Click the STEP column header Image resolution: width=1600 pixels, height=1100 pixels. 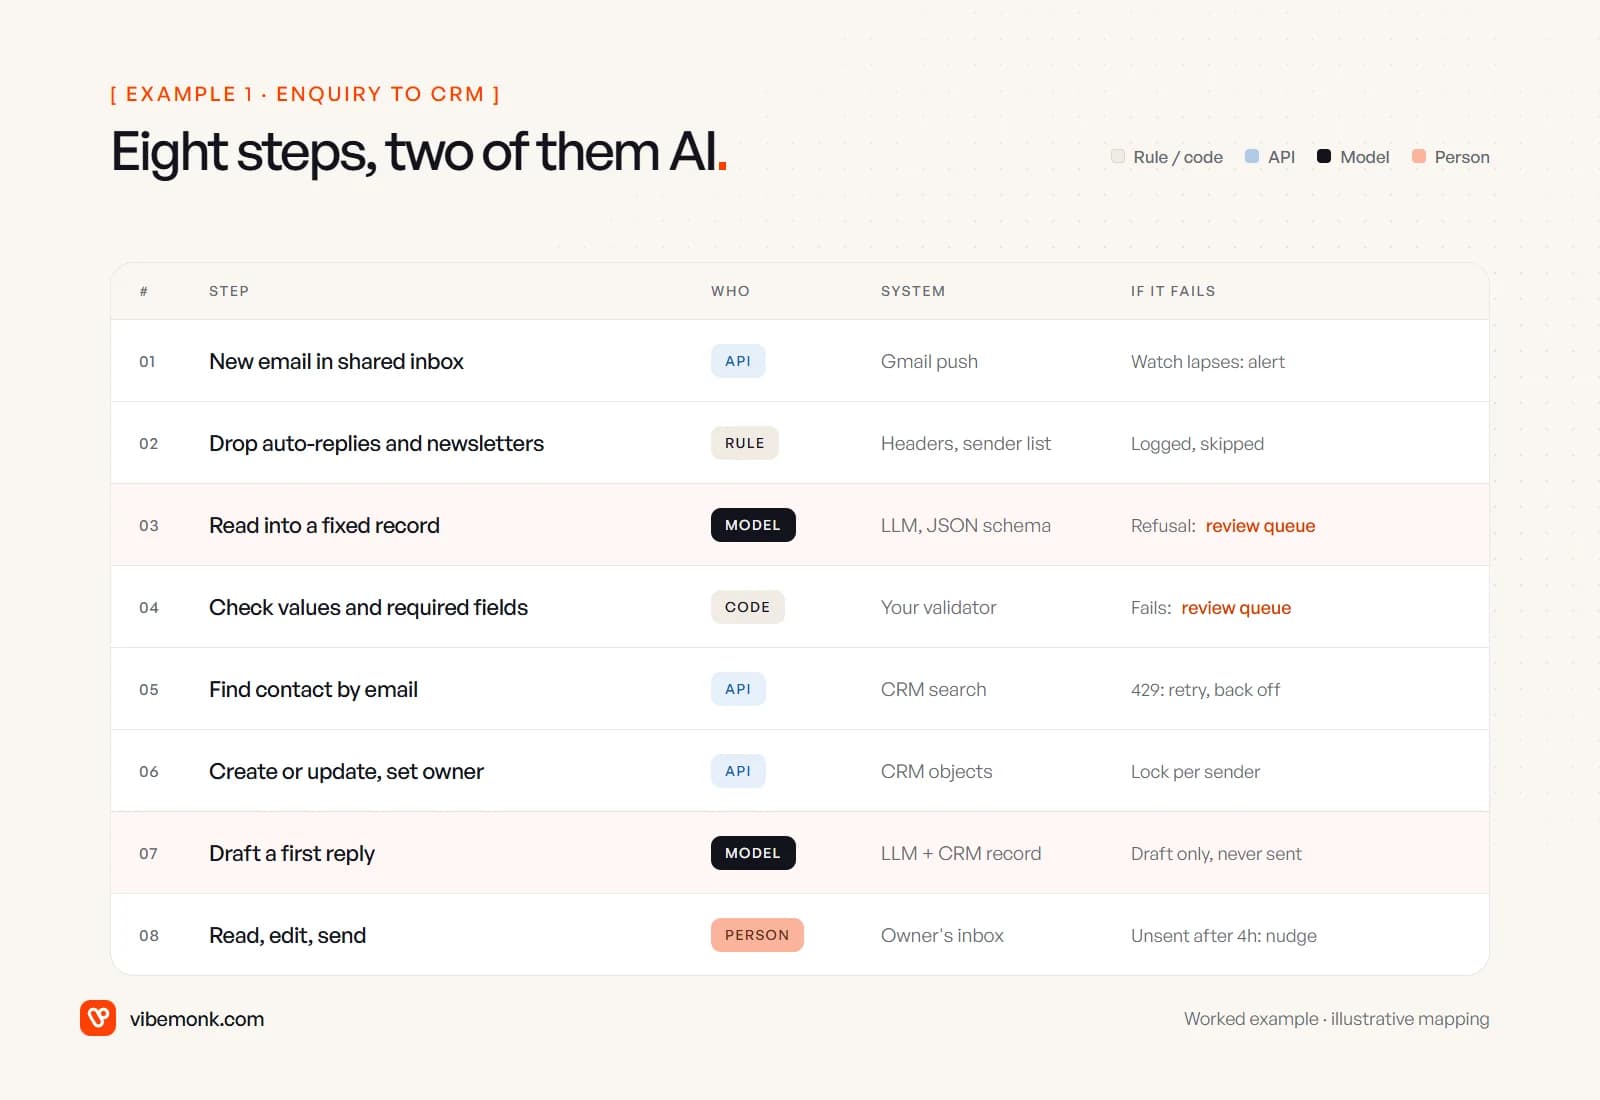(x=229, y=291)
